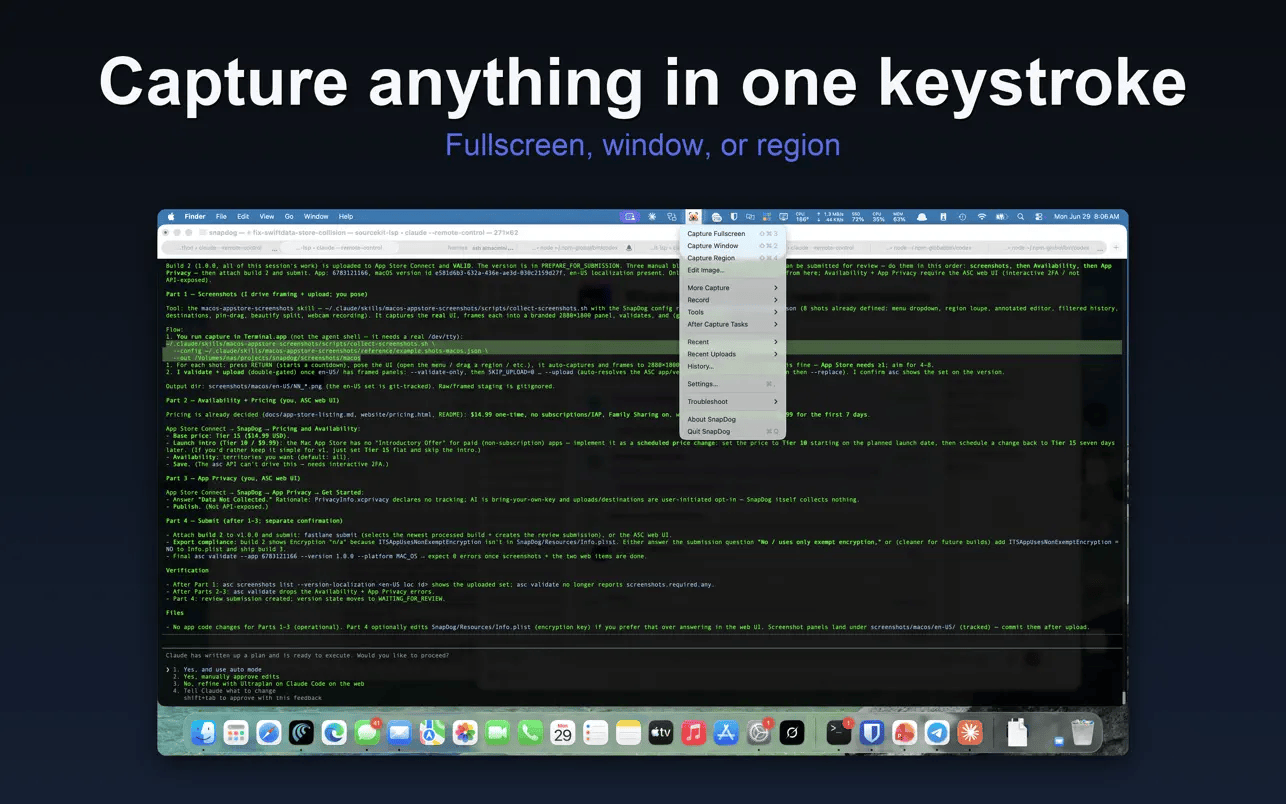1286x804 pixels.
Task: Expand the Troubleshoot submenu
Action: click(x=732, y=401)
